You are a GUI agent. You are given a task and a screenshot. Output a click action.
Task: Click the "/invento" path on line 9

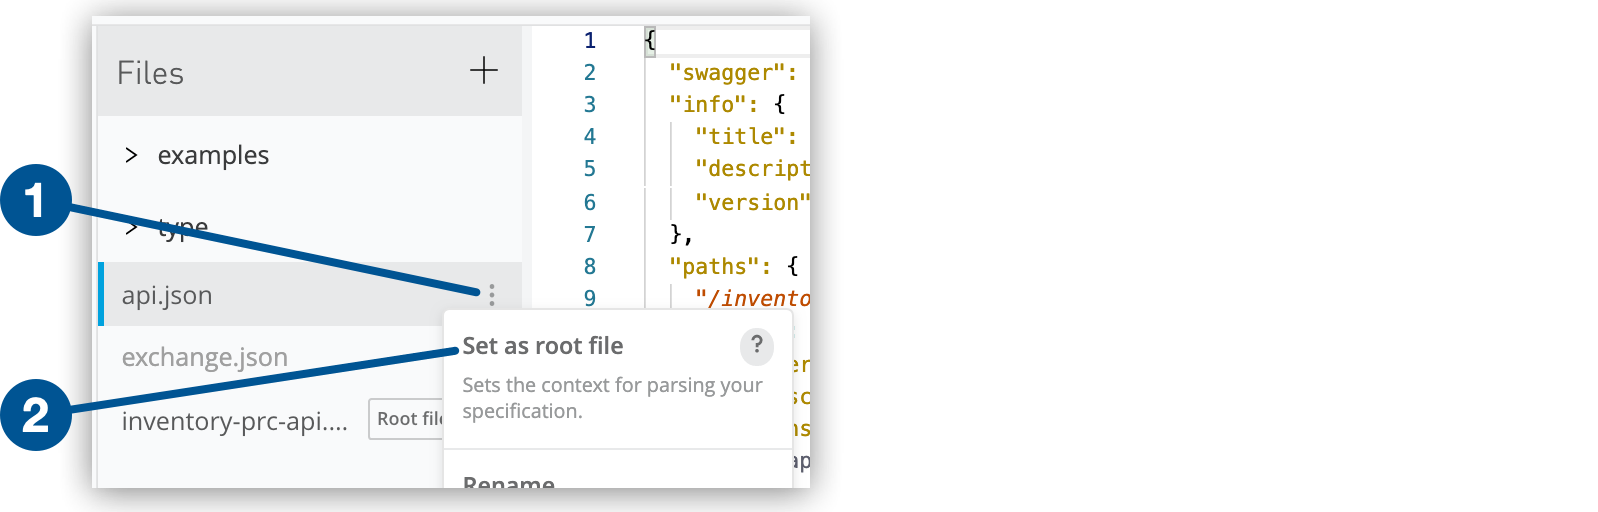click(752, 298)
